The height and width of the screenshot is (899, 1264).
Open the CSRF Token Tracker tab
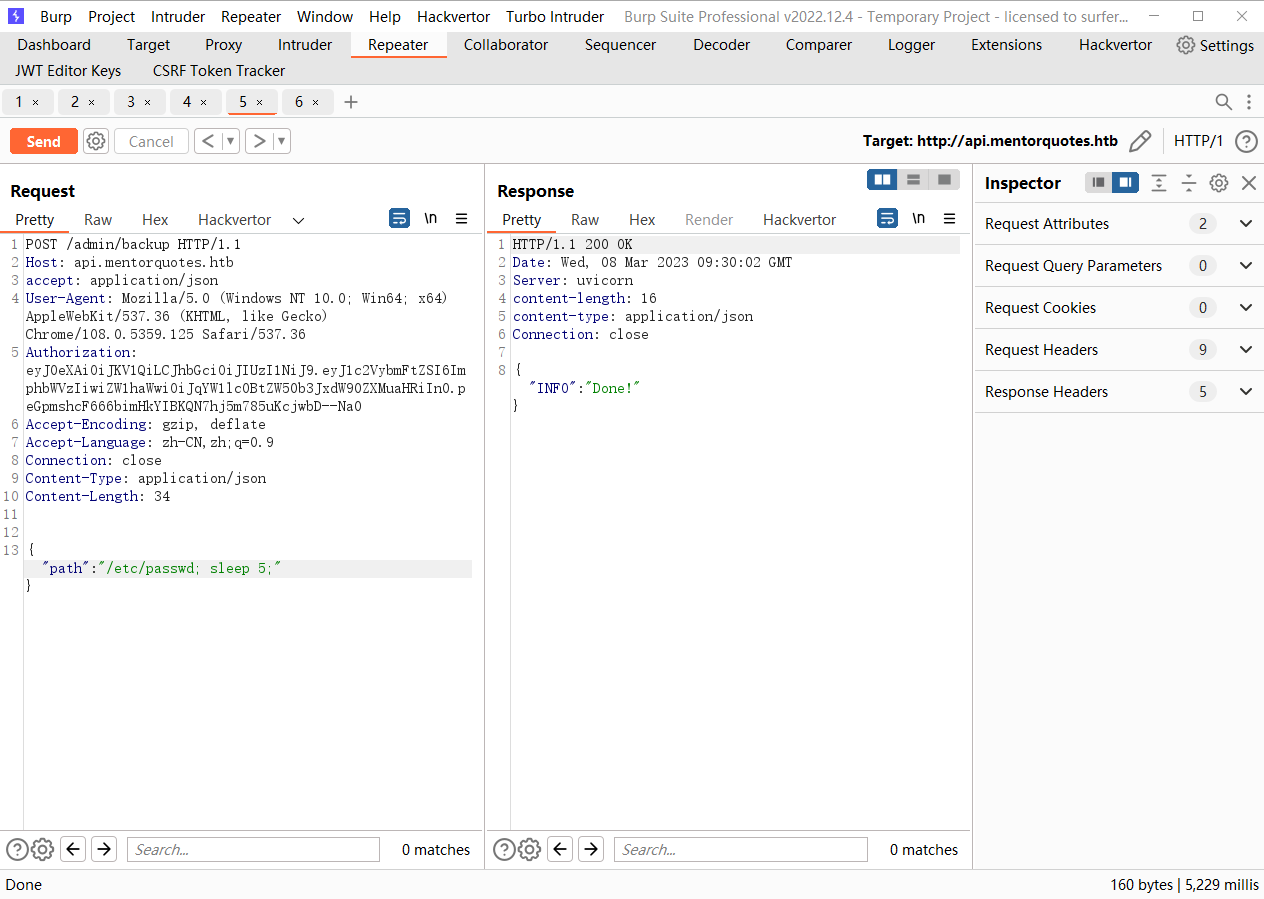click(219, 71)
